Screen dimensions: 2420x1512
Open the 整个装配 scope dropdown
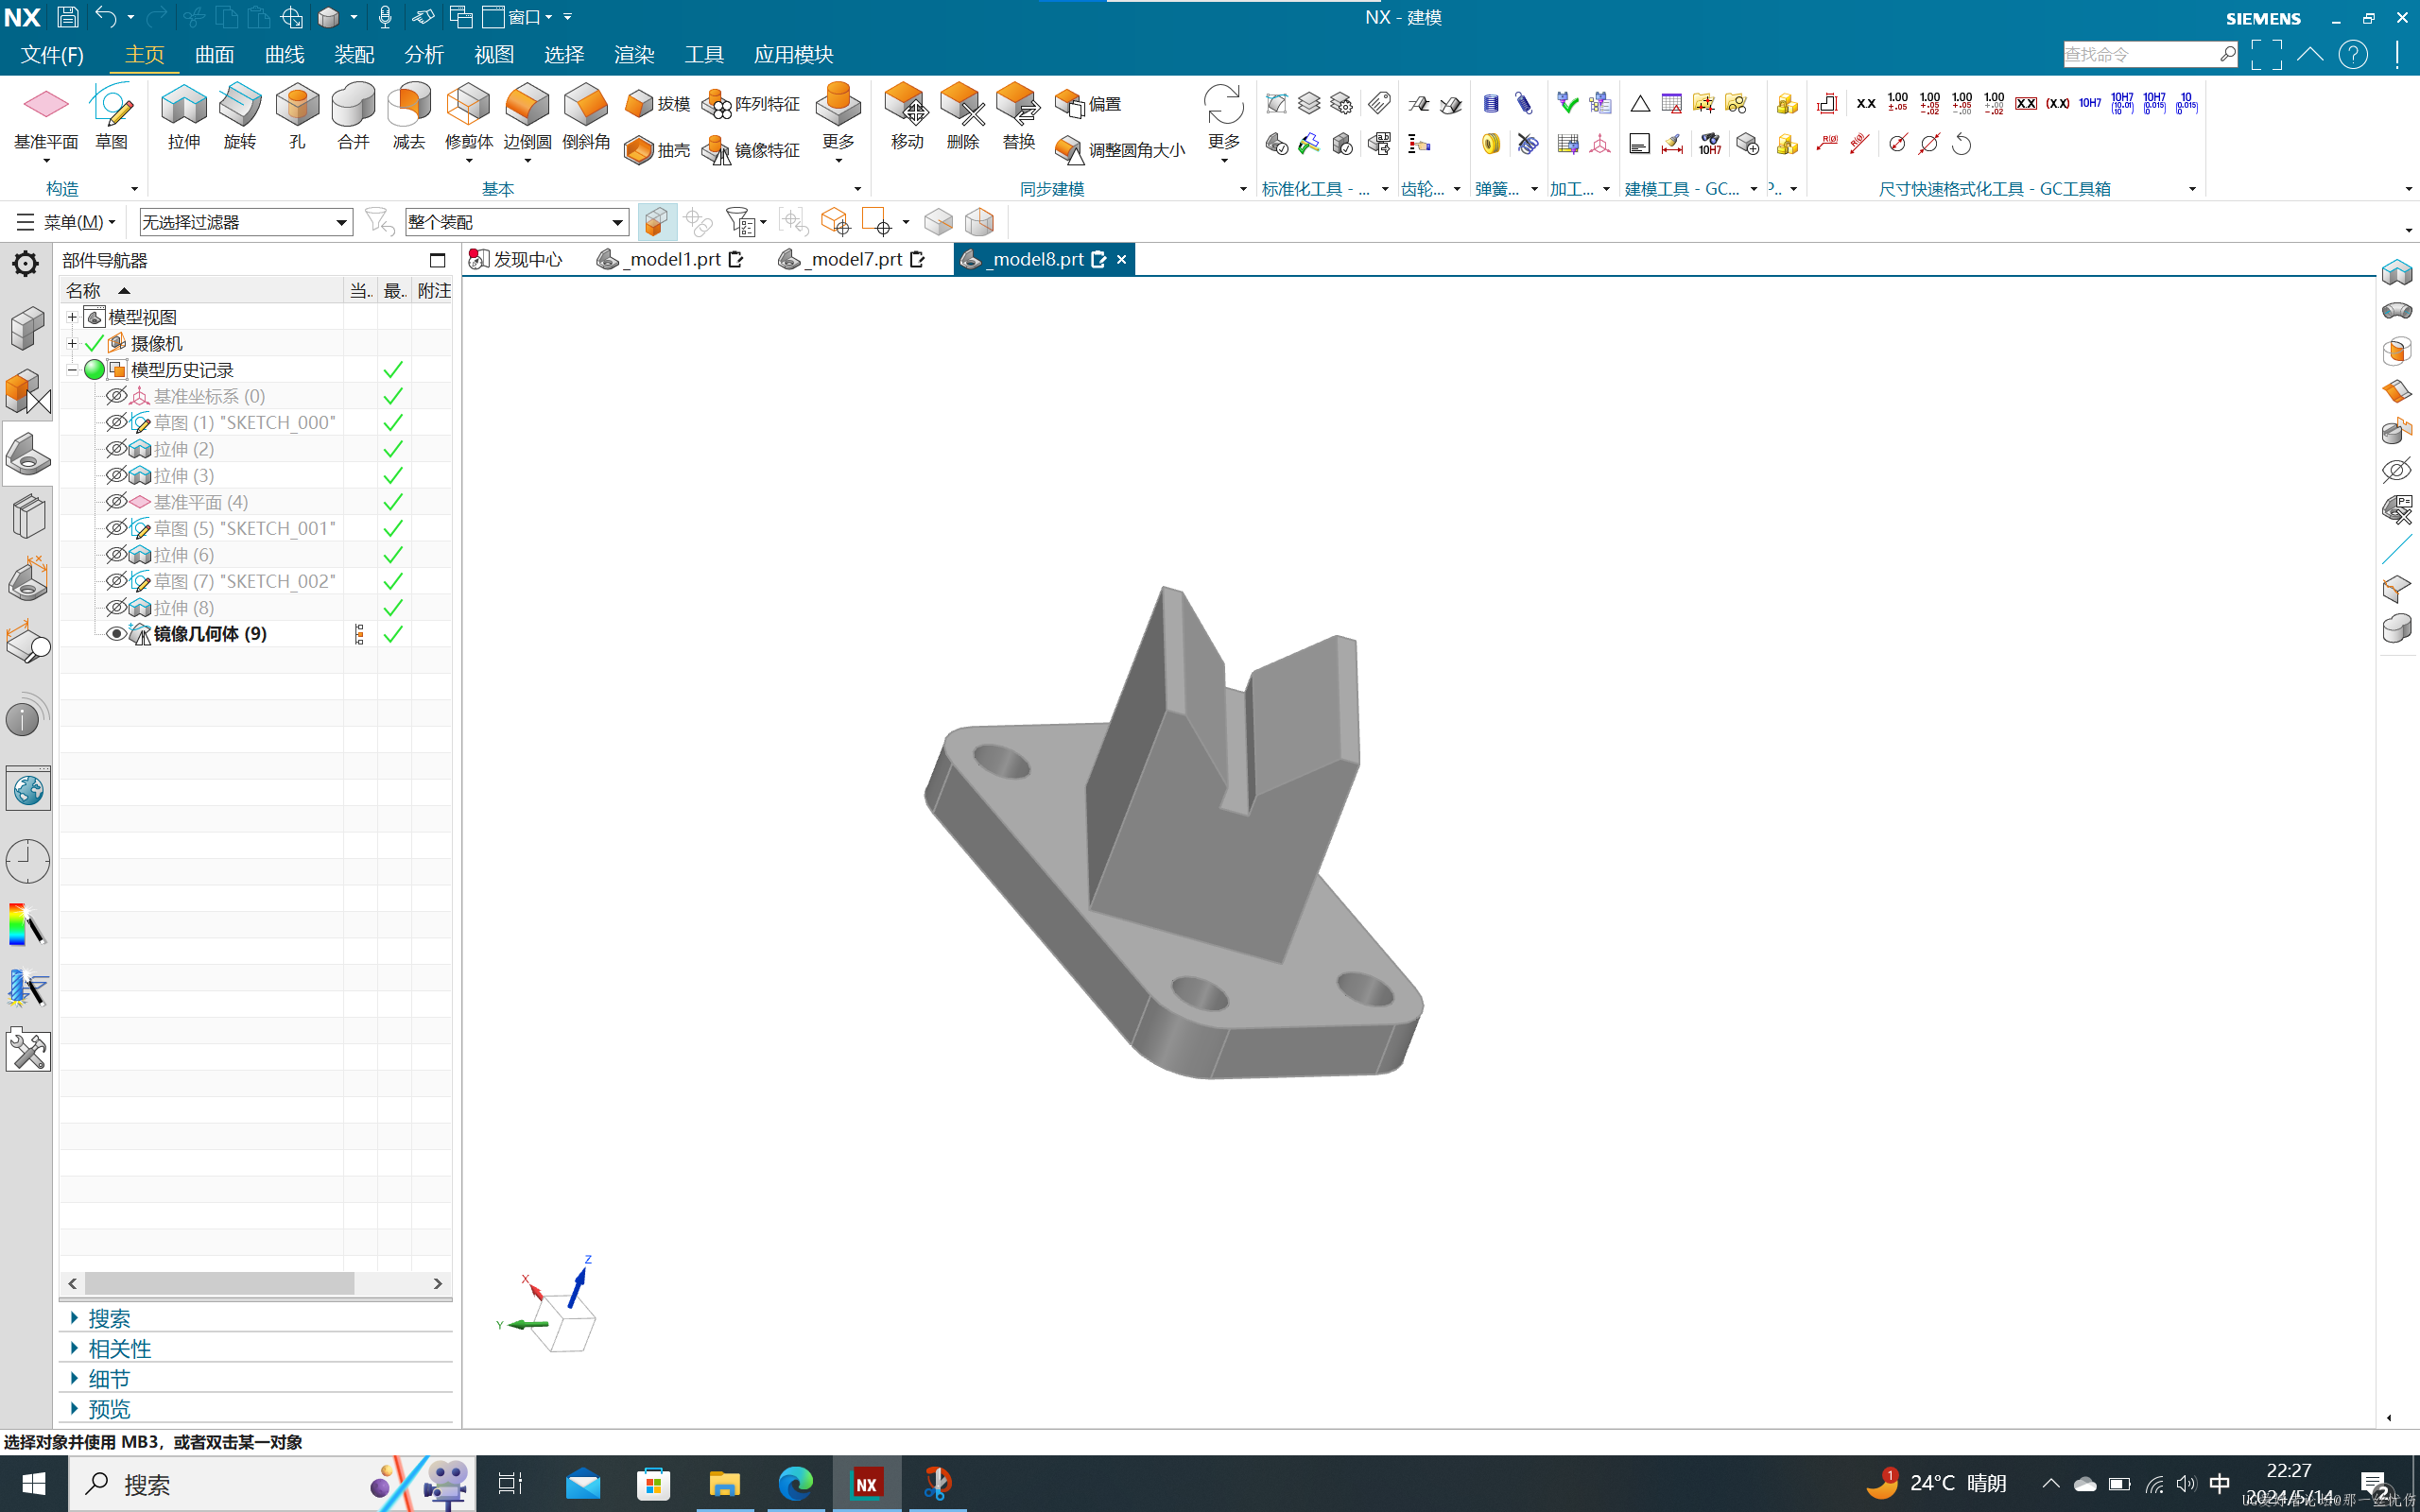pos(516,222)
